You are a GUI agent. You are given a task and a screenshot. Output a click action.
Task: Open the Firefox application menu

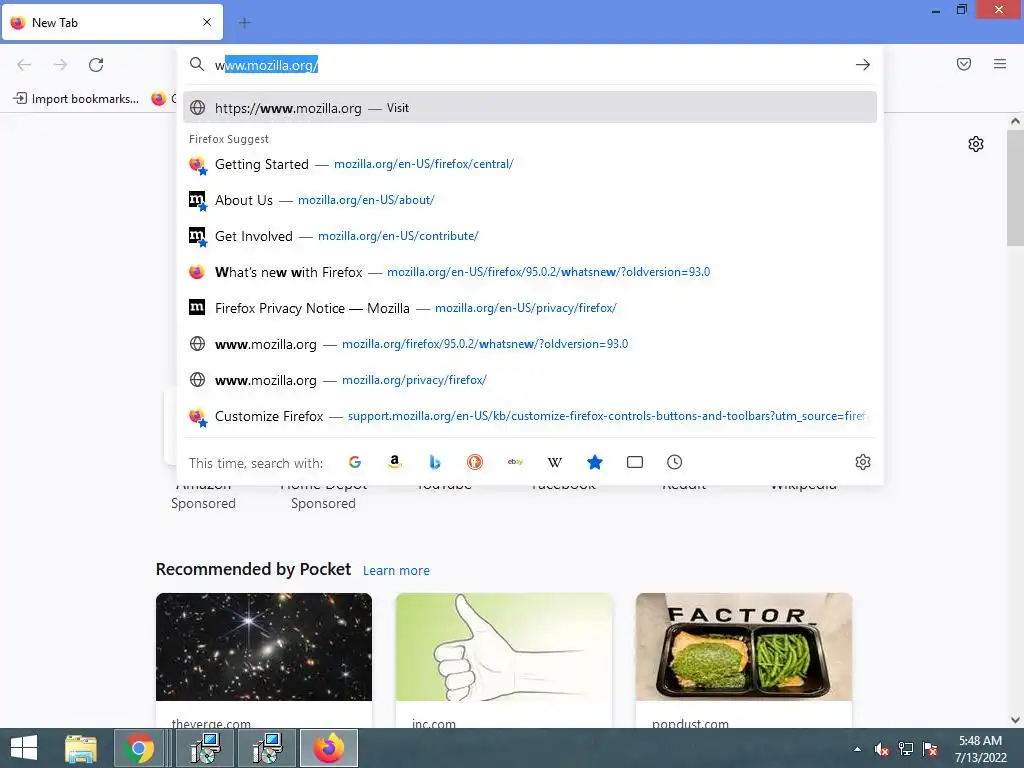point(1000,64)
